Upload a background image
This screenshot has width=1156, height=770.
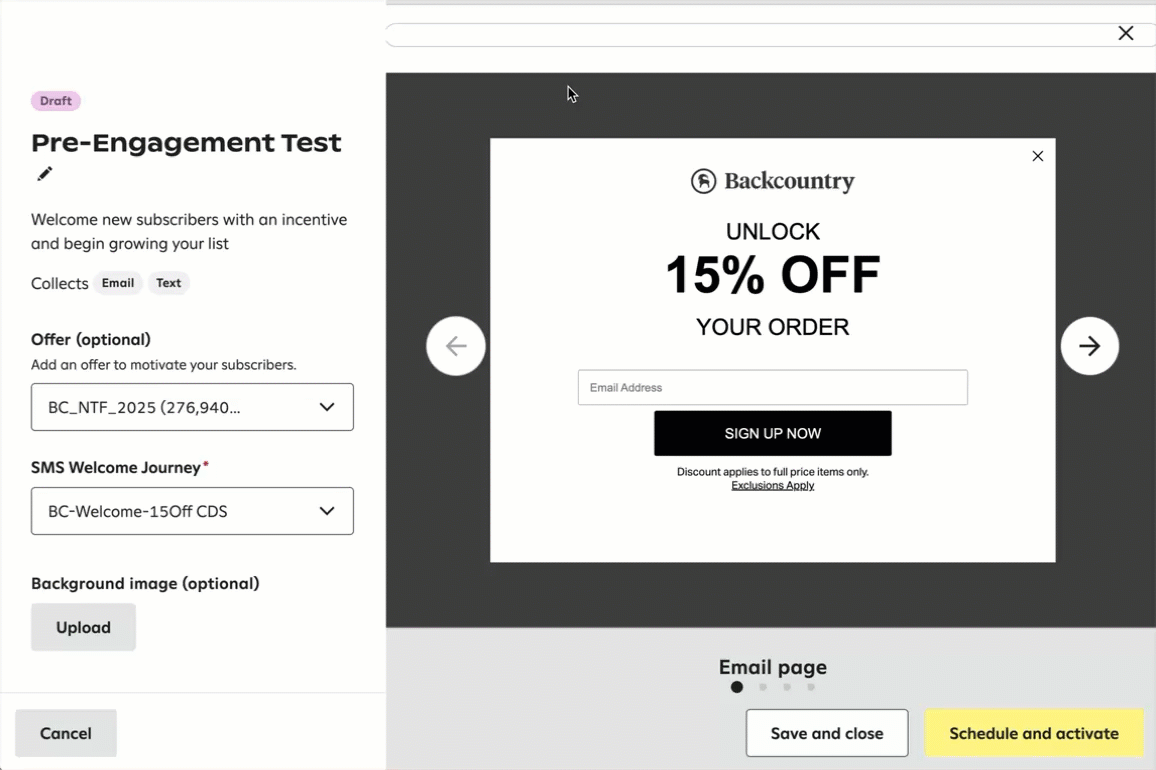[x=83, y=627]
